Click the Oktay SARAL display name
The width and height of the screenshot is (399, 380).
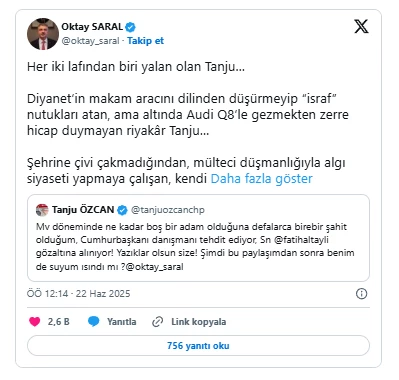(x=92, y=27)
